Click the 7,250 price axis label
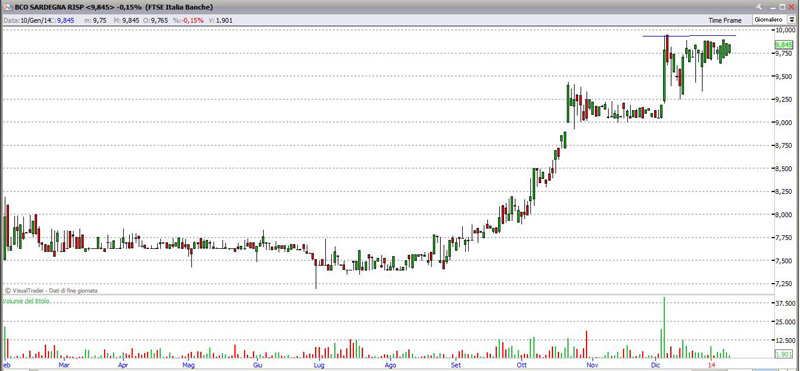The height and width of the screenshot is (371, 800). 784,284
